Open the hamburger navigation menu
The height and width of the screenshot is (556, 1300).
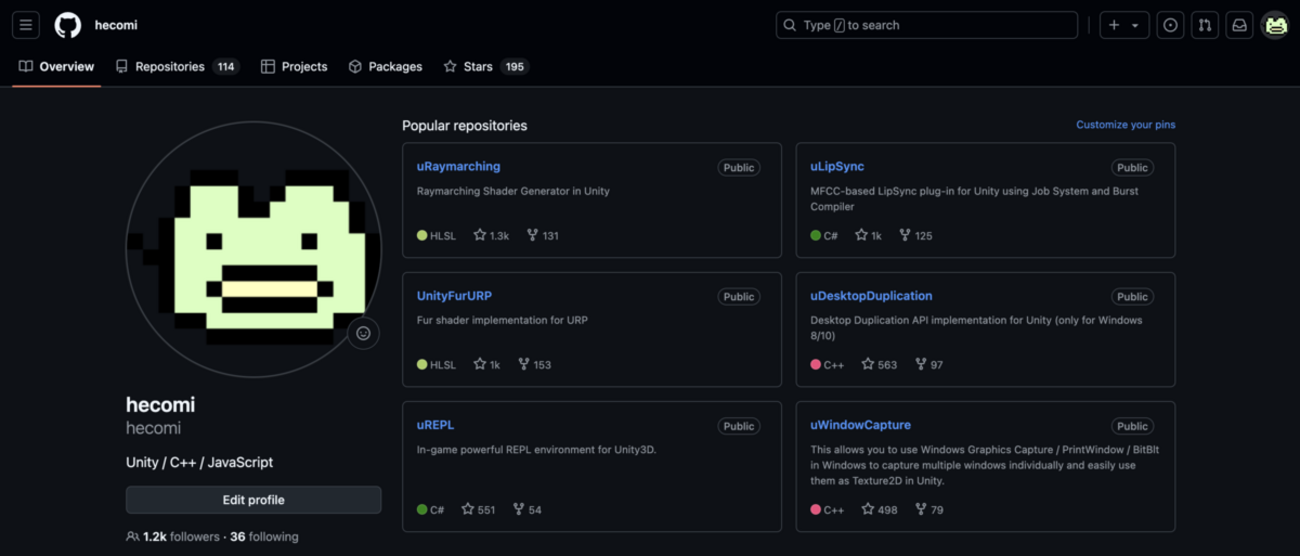click(26, 25)
